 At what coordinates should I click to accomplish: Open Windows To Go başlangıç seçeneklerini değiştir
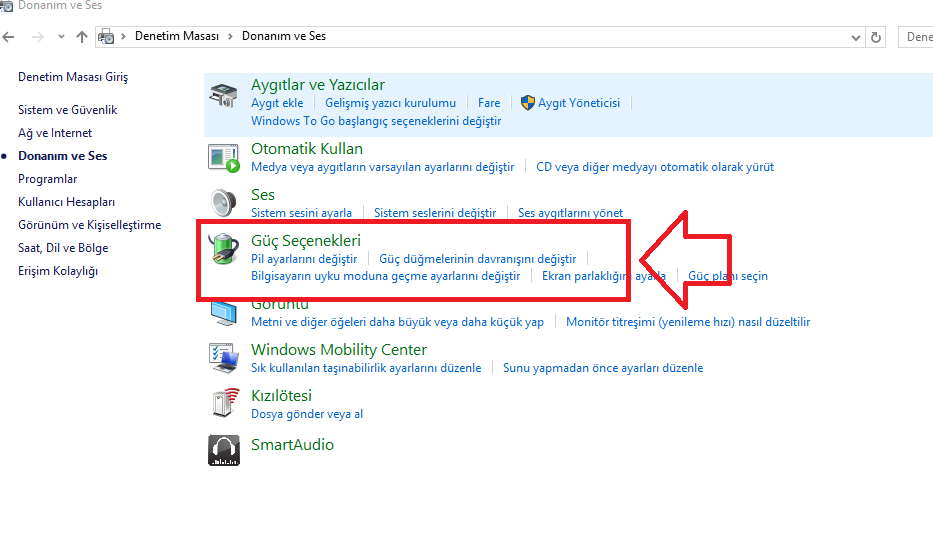pyautogui.click(x=376, y=121)
